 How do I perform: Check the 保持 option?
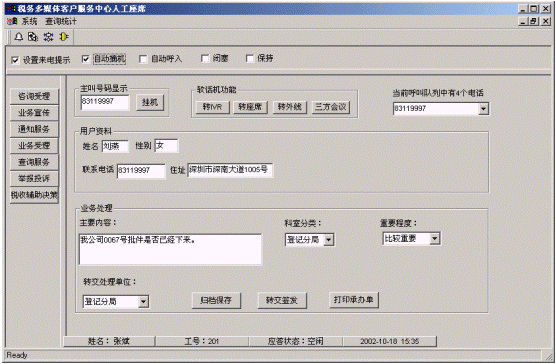pos(250,58)
